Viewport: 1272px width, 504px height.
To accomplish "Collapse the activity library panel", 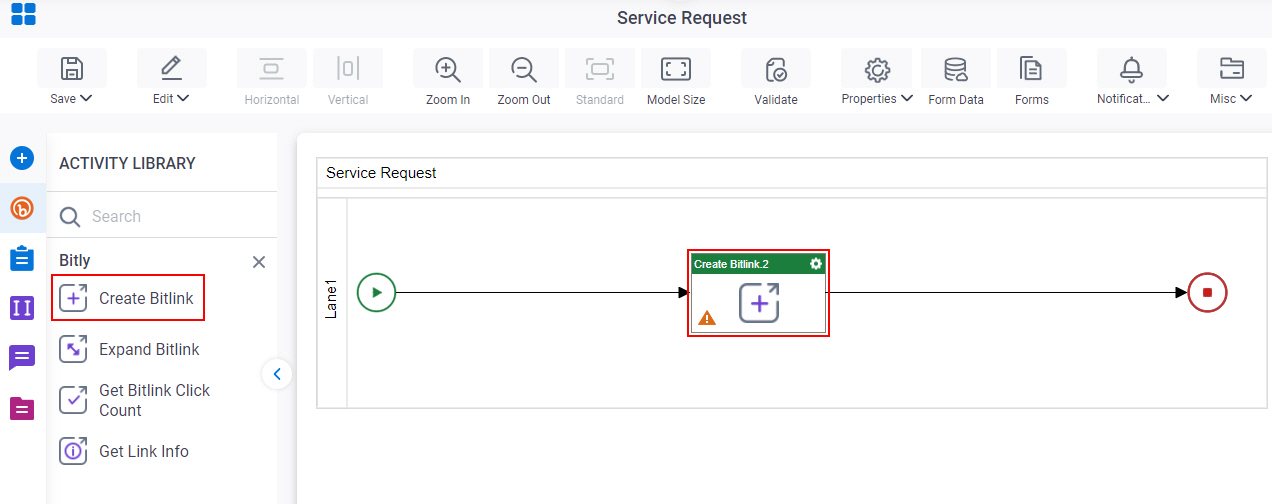I will click(x=277, y=374).
